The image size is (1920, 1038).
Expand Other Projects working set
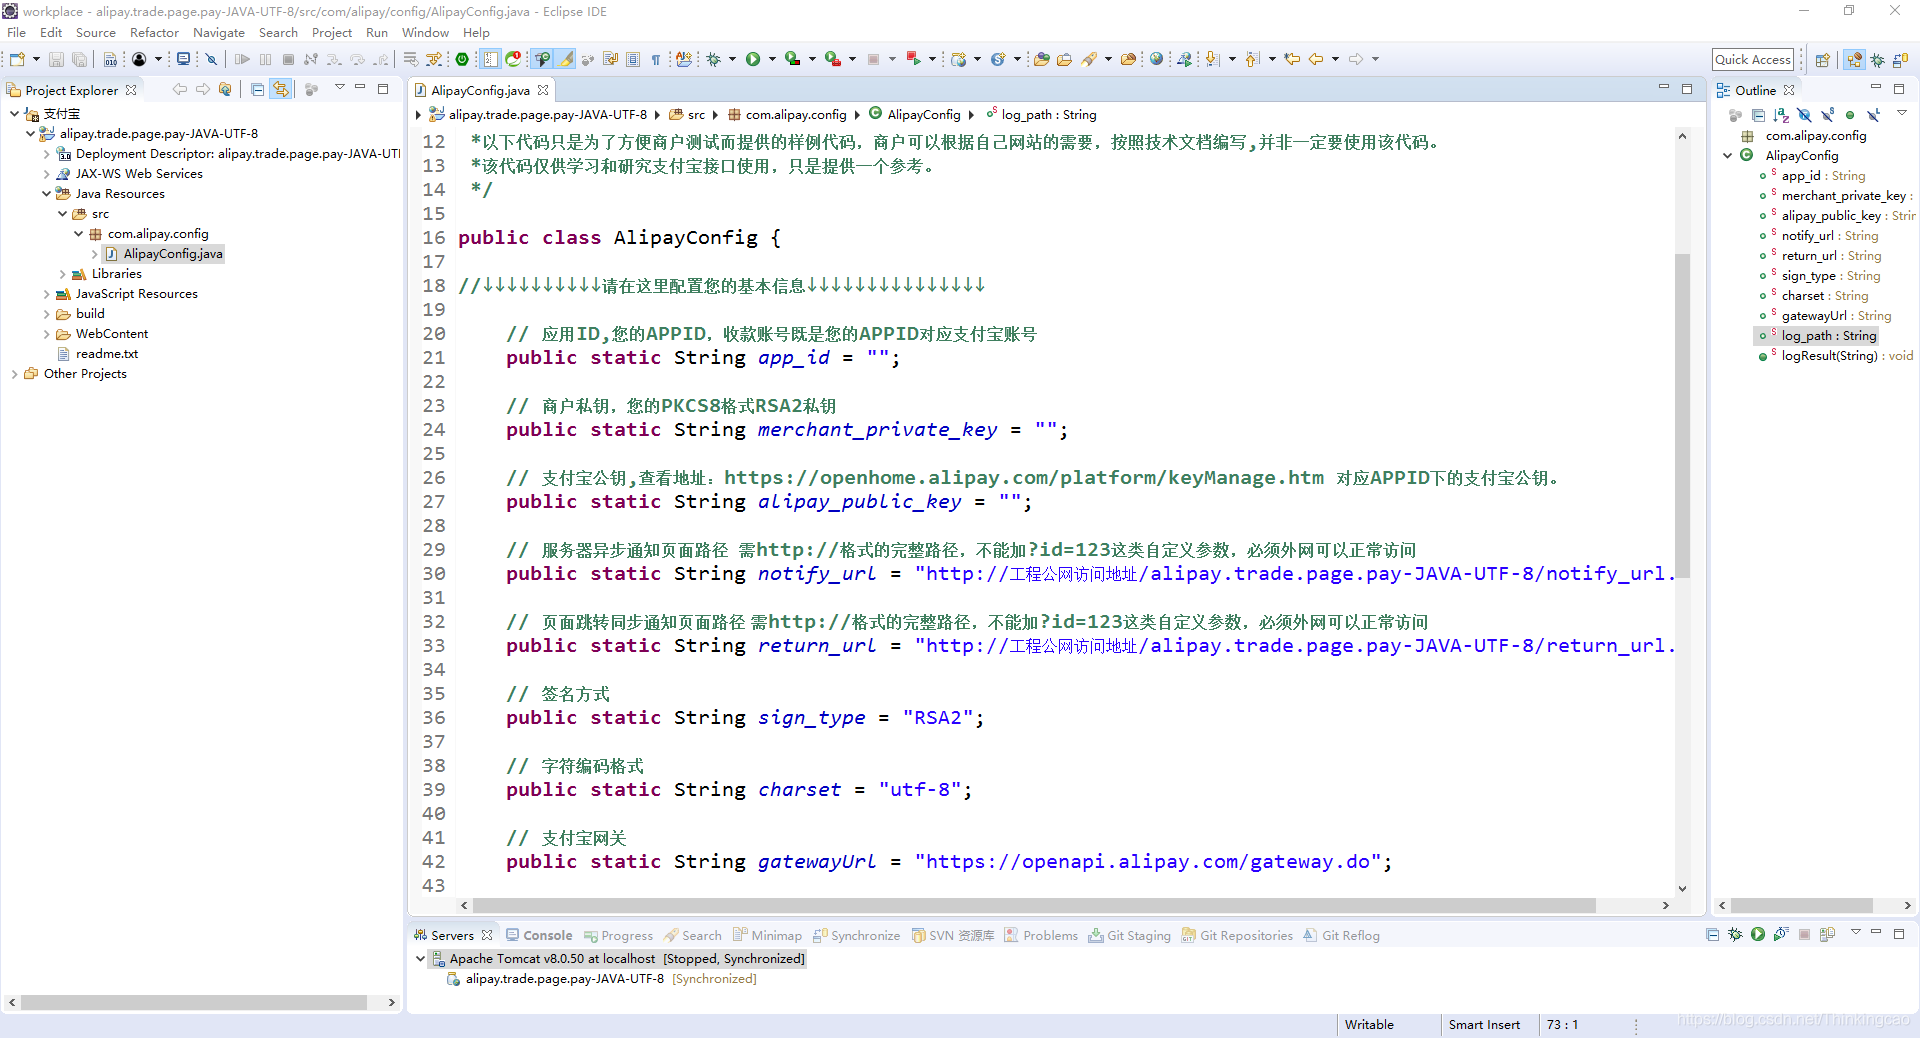(14, 373)
